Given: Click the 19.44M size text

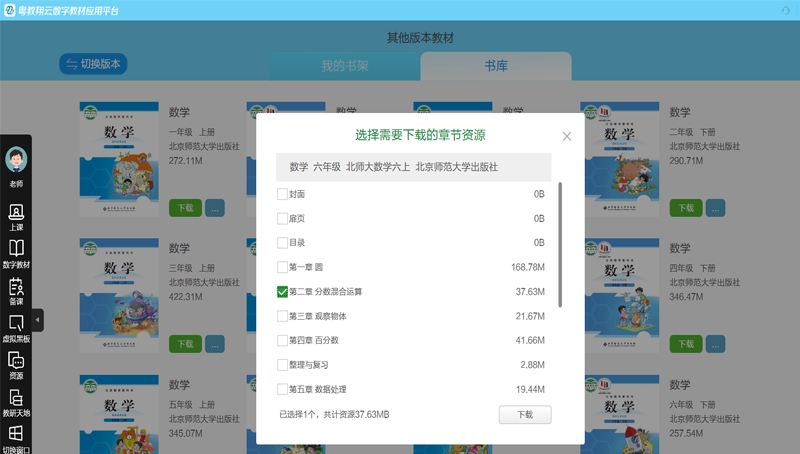Looking at the screenshot, I should pyautogui.click(x=530, y=389).
